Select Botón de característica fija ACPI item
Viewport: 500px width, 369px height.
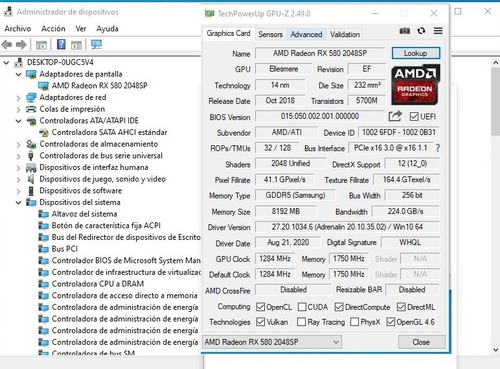pyautogui.click(x=106, y=226)
